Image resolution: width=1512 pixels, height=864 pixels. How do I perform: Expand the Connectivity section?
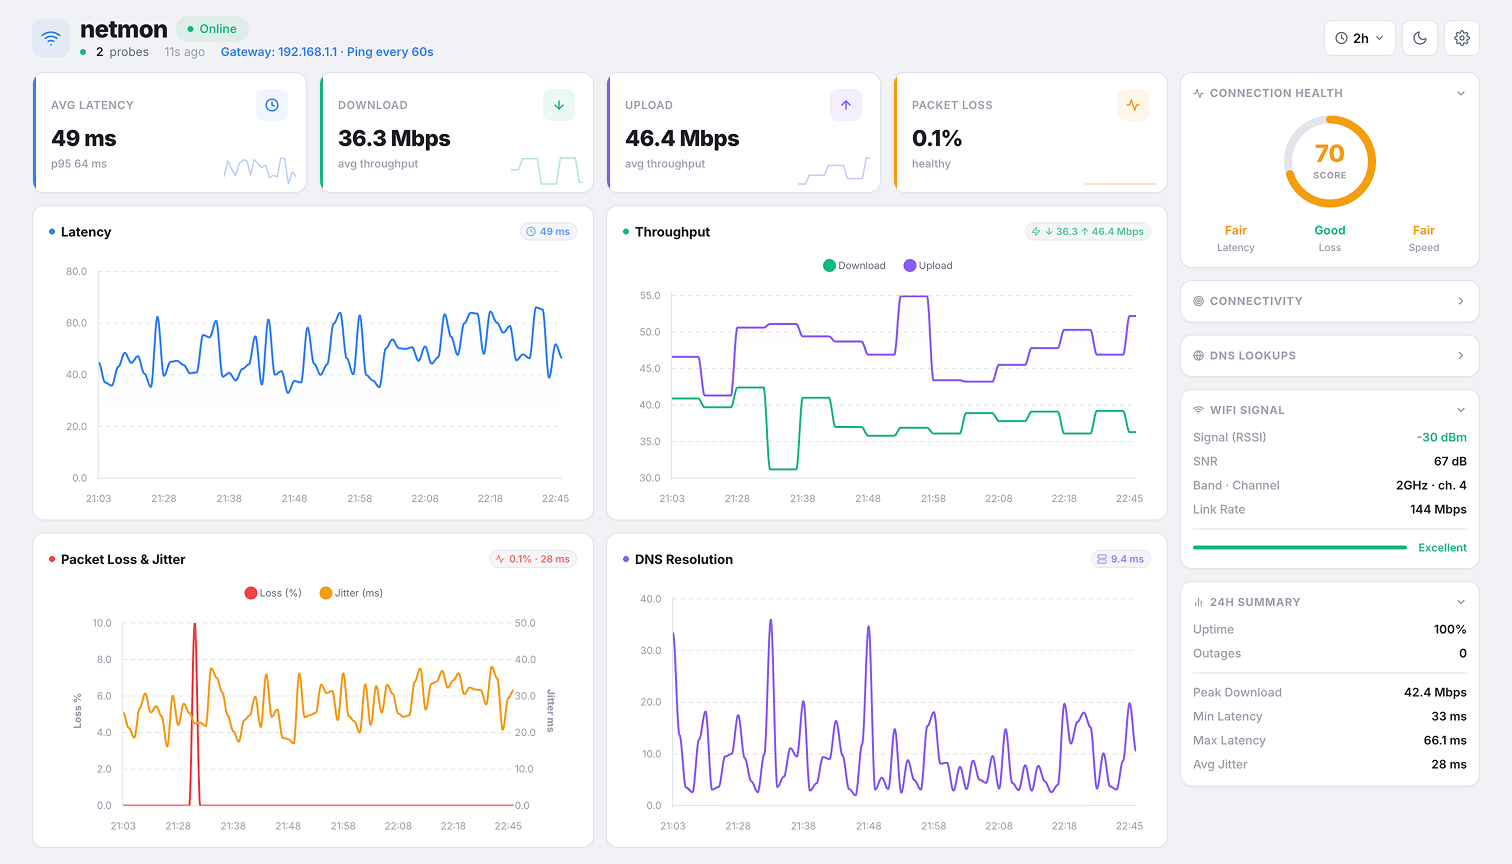click(x=1330, y=301)
